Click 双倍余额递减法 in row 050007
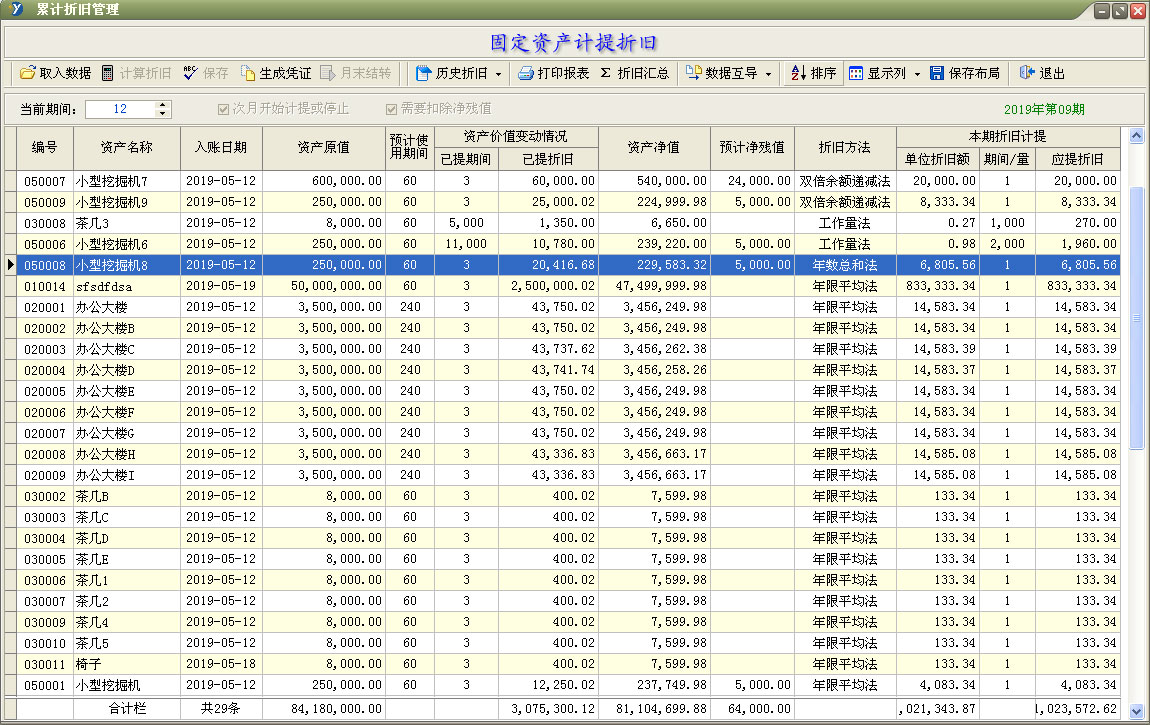The width and height of the screenshot is (1150, 725). pos(845,181)
